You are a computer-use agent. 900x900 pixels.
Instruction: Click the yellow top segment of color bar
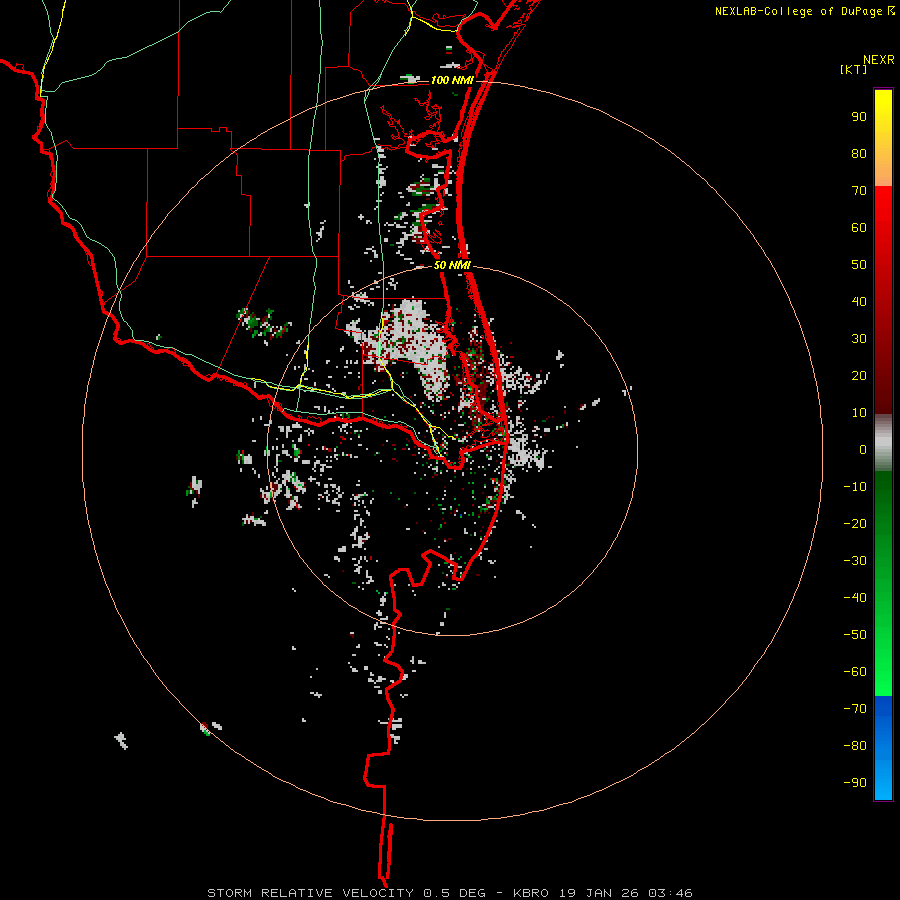tap(883, 138)
